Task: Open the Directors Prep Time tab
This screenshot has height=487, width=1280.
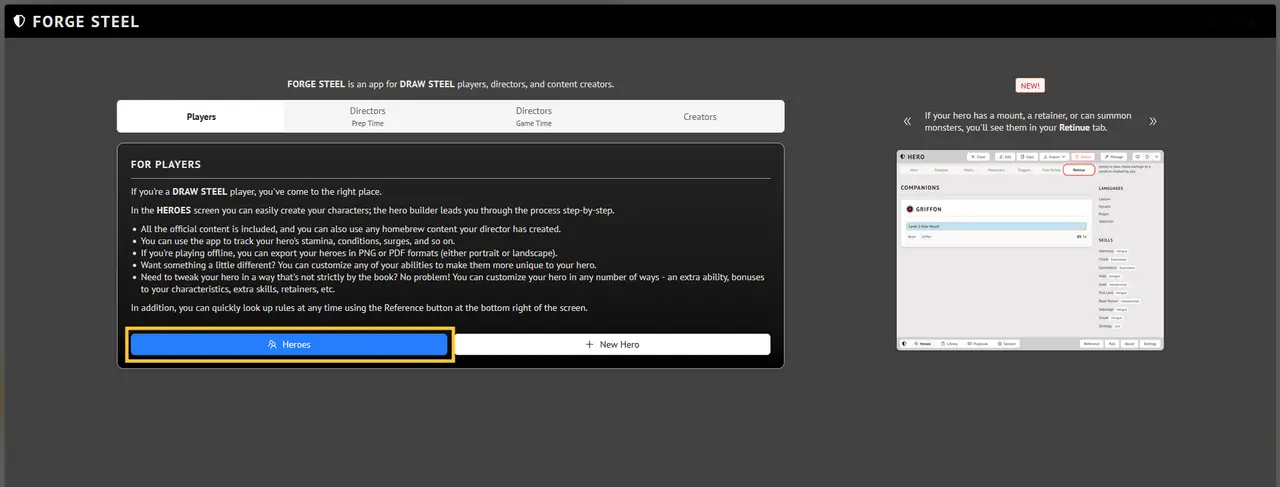Action: pyautogui.click(x=367, y=117)
